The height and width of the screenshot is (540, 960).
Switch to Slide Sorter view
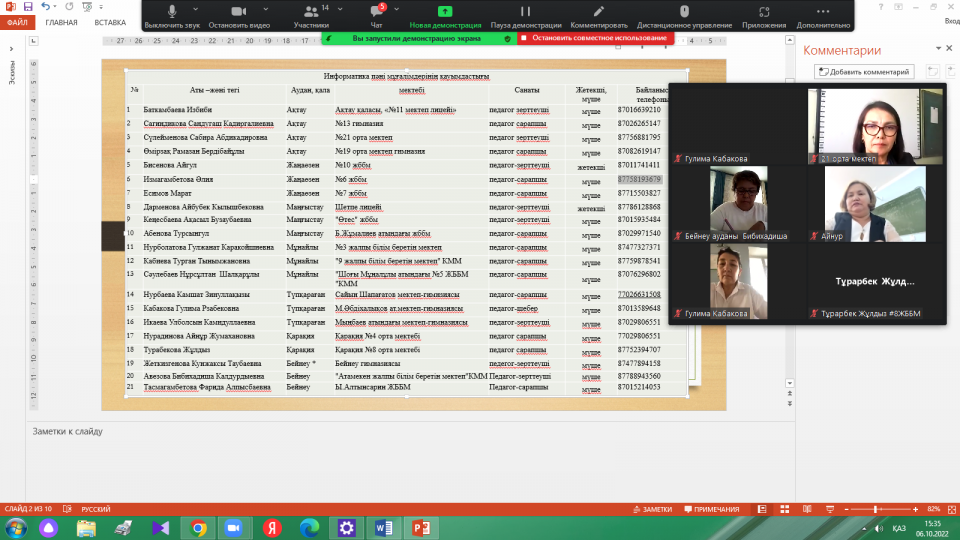click(785, 509)
